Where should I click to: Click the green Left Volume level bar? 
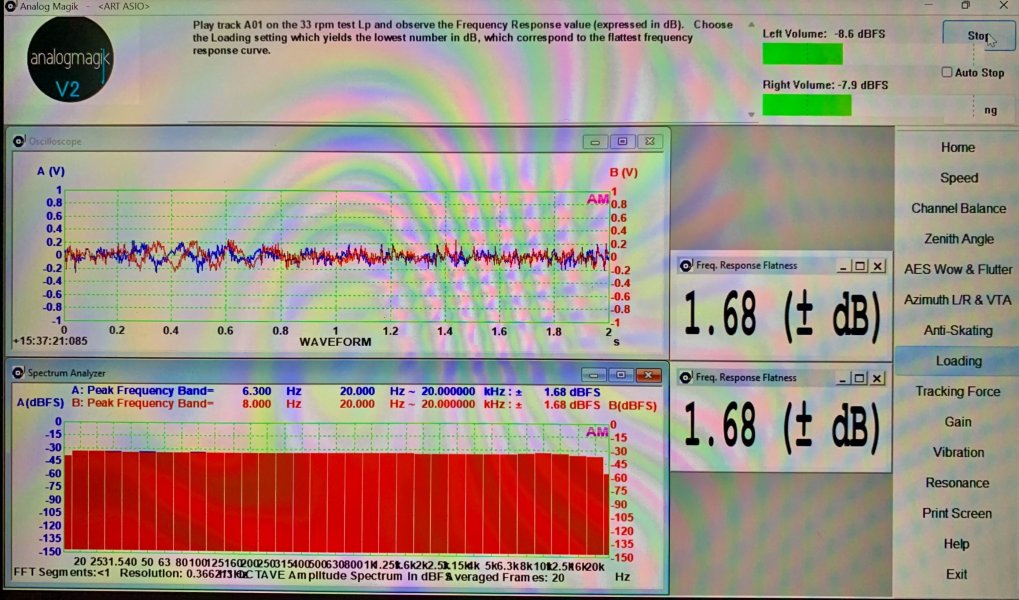coord(802,54)
